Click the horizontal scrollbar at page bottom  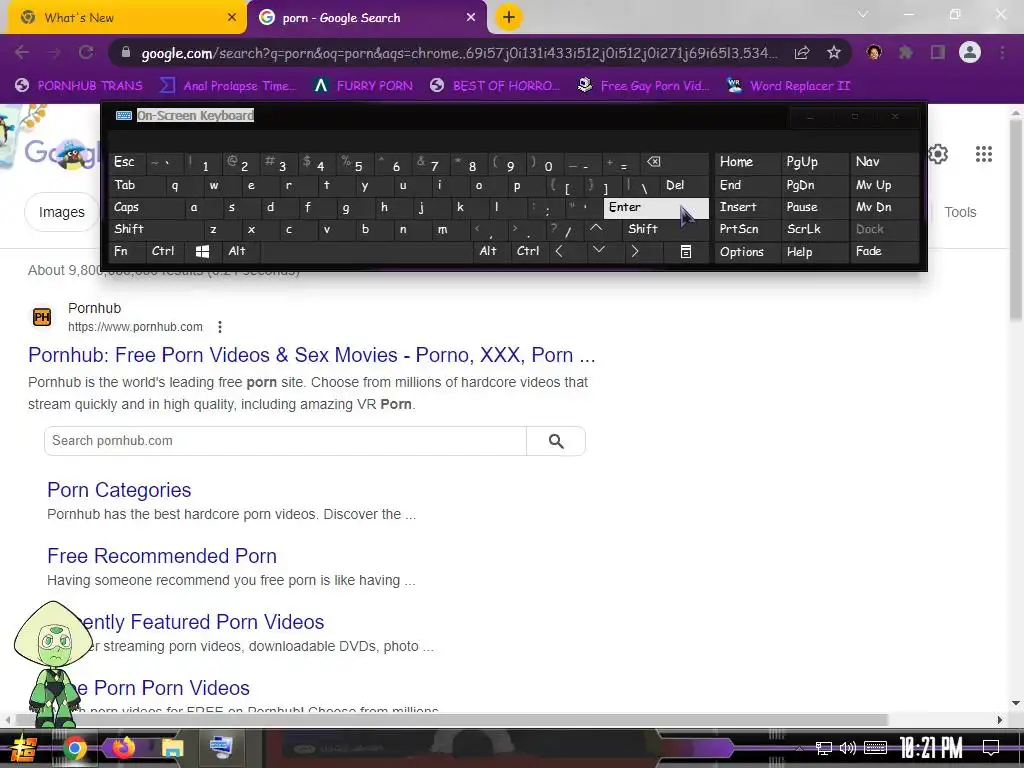click(452, 720)
